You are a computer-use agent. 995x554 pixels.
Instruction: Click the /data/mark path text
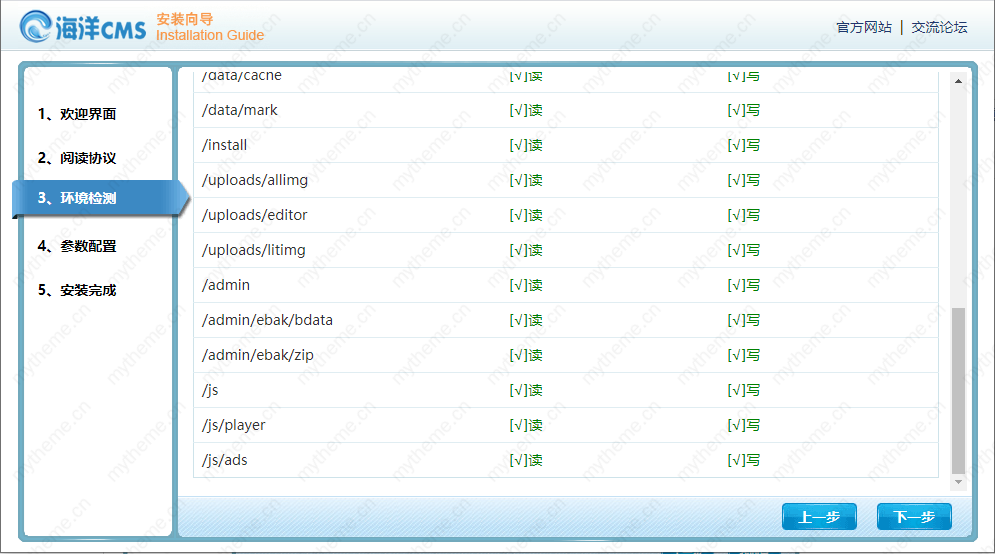240,110
